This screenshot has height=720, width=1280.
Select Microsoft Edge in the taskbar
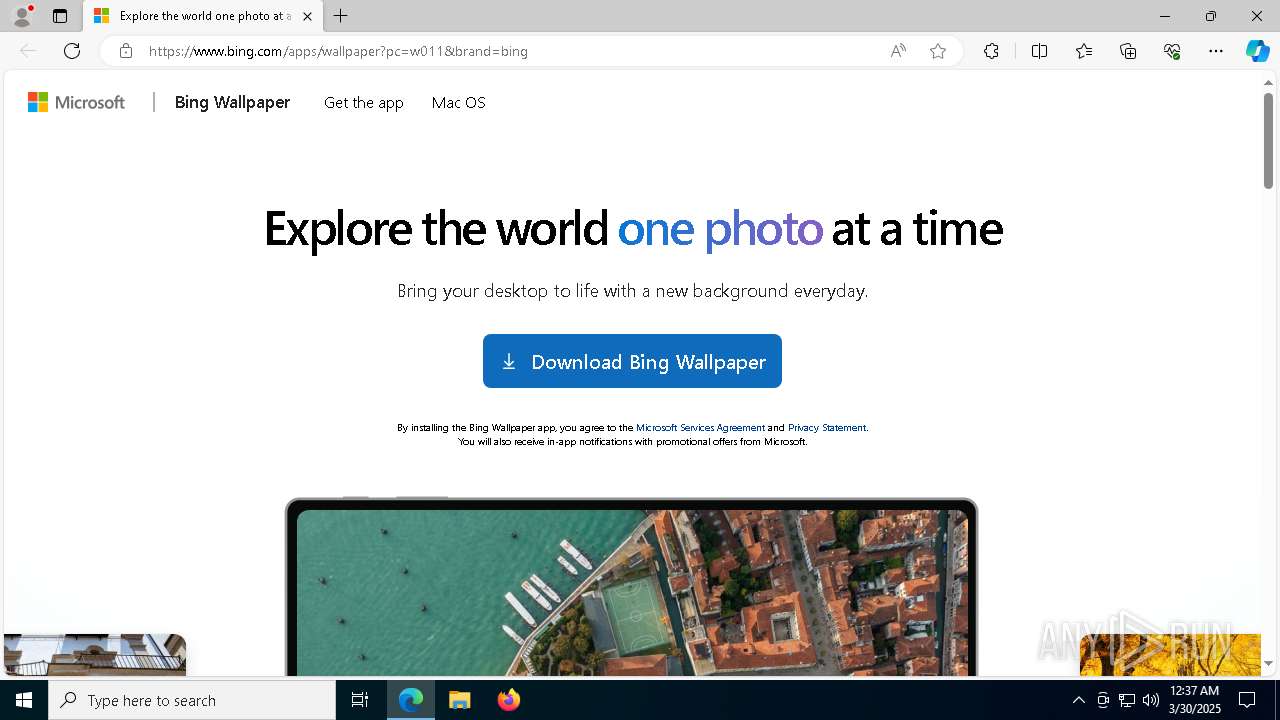[411, 700]
